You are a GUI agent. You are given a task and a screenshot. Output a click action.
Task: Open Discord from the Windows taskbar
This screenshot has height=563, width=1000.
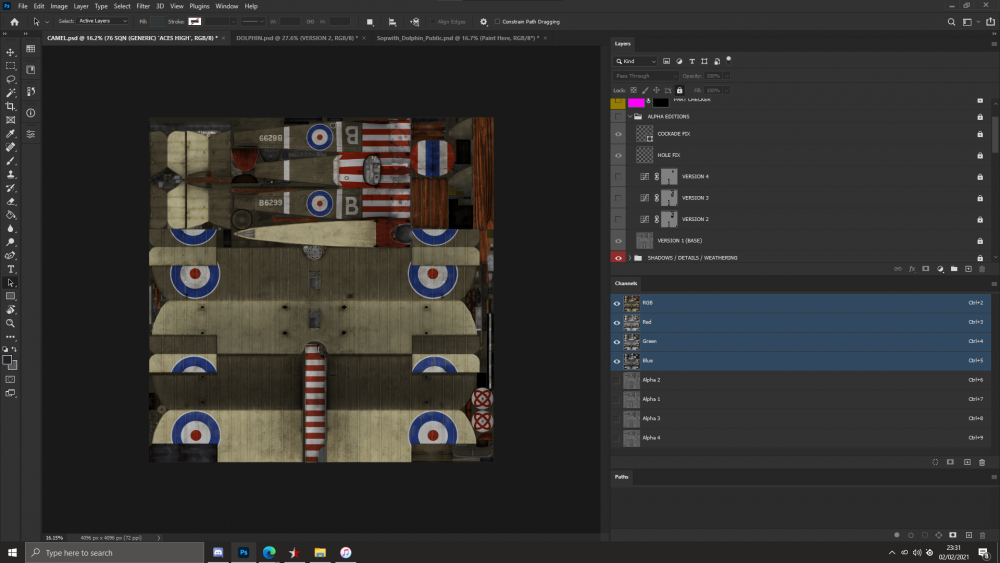[x=218, y=552]
